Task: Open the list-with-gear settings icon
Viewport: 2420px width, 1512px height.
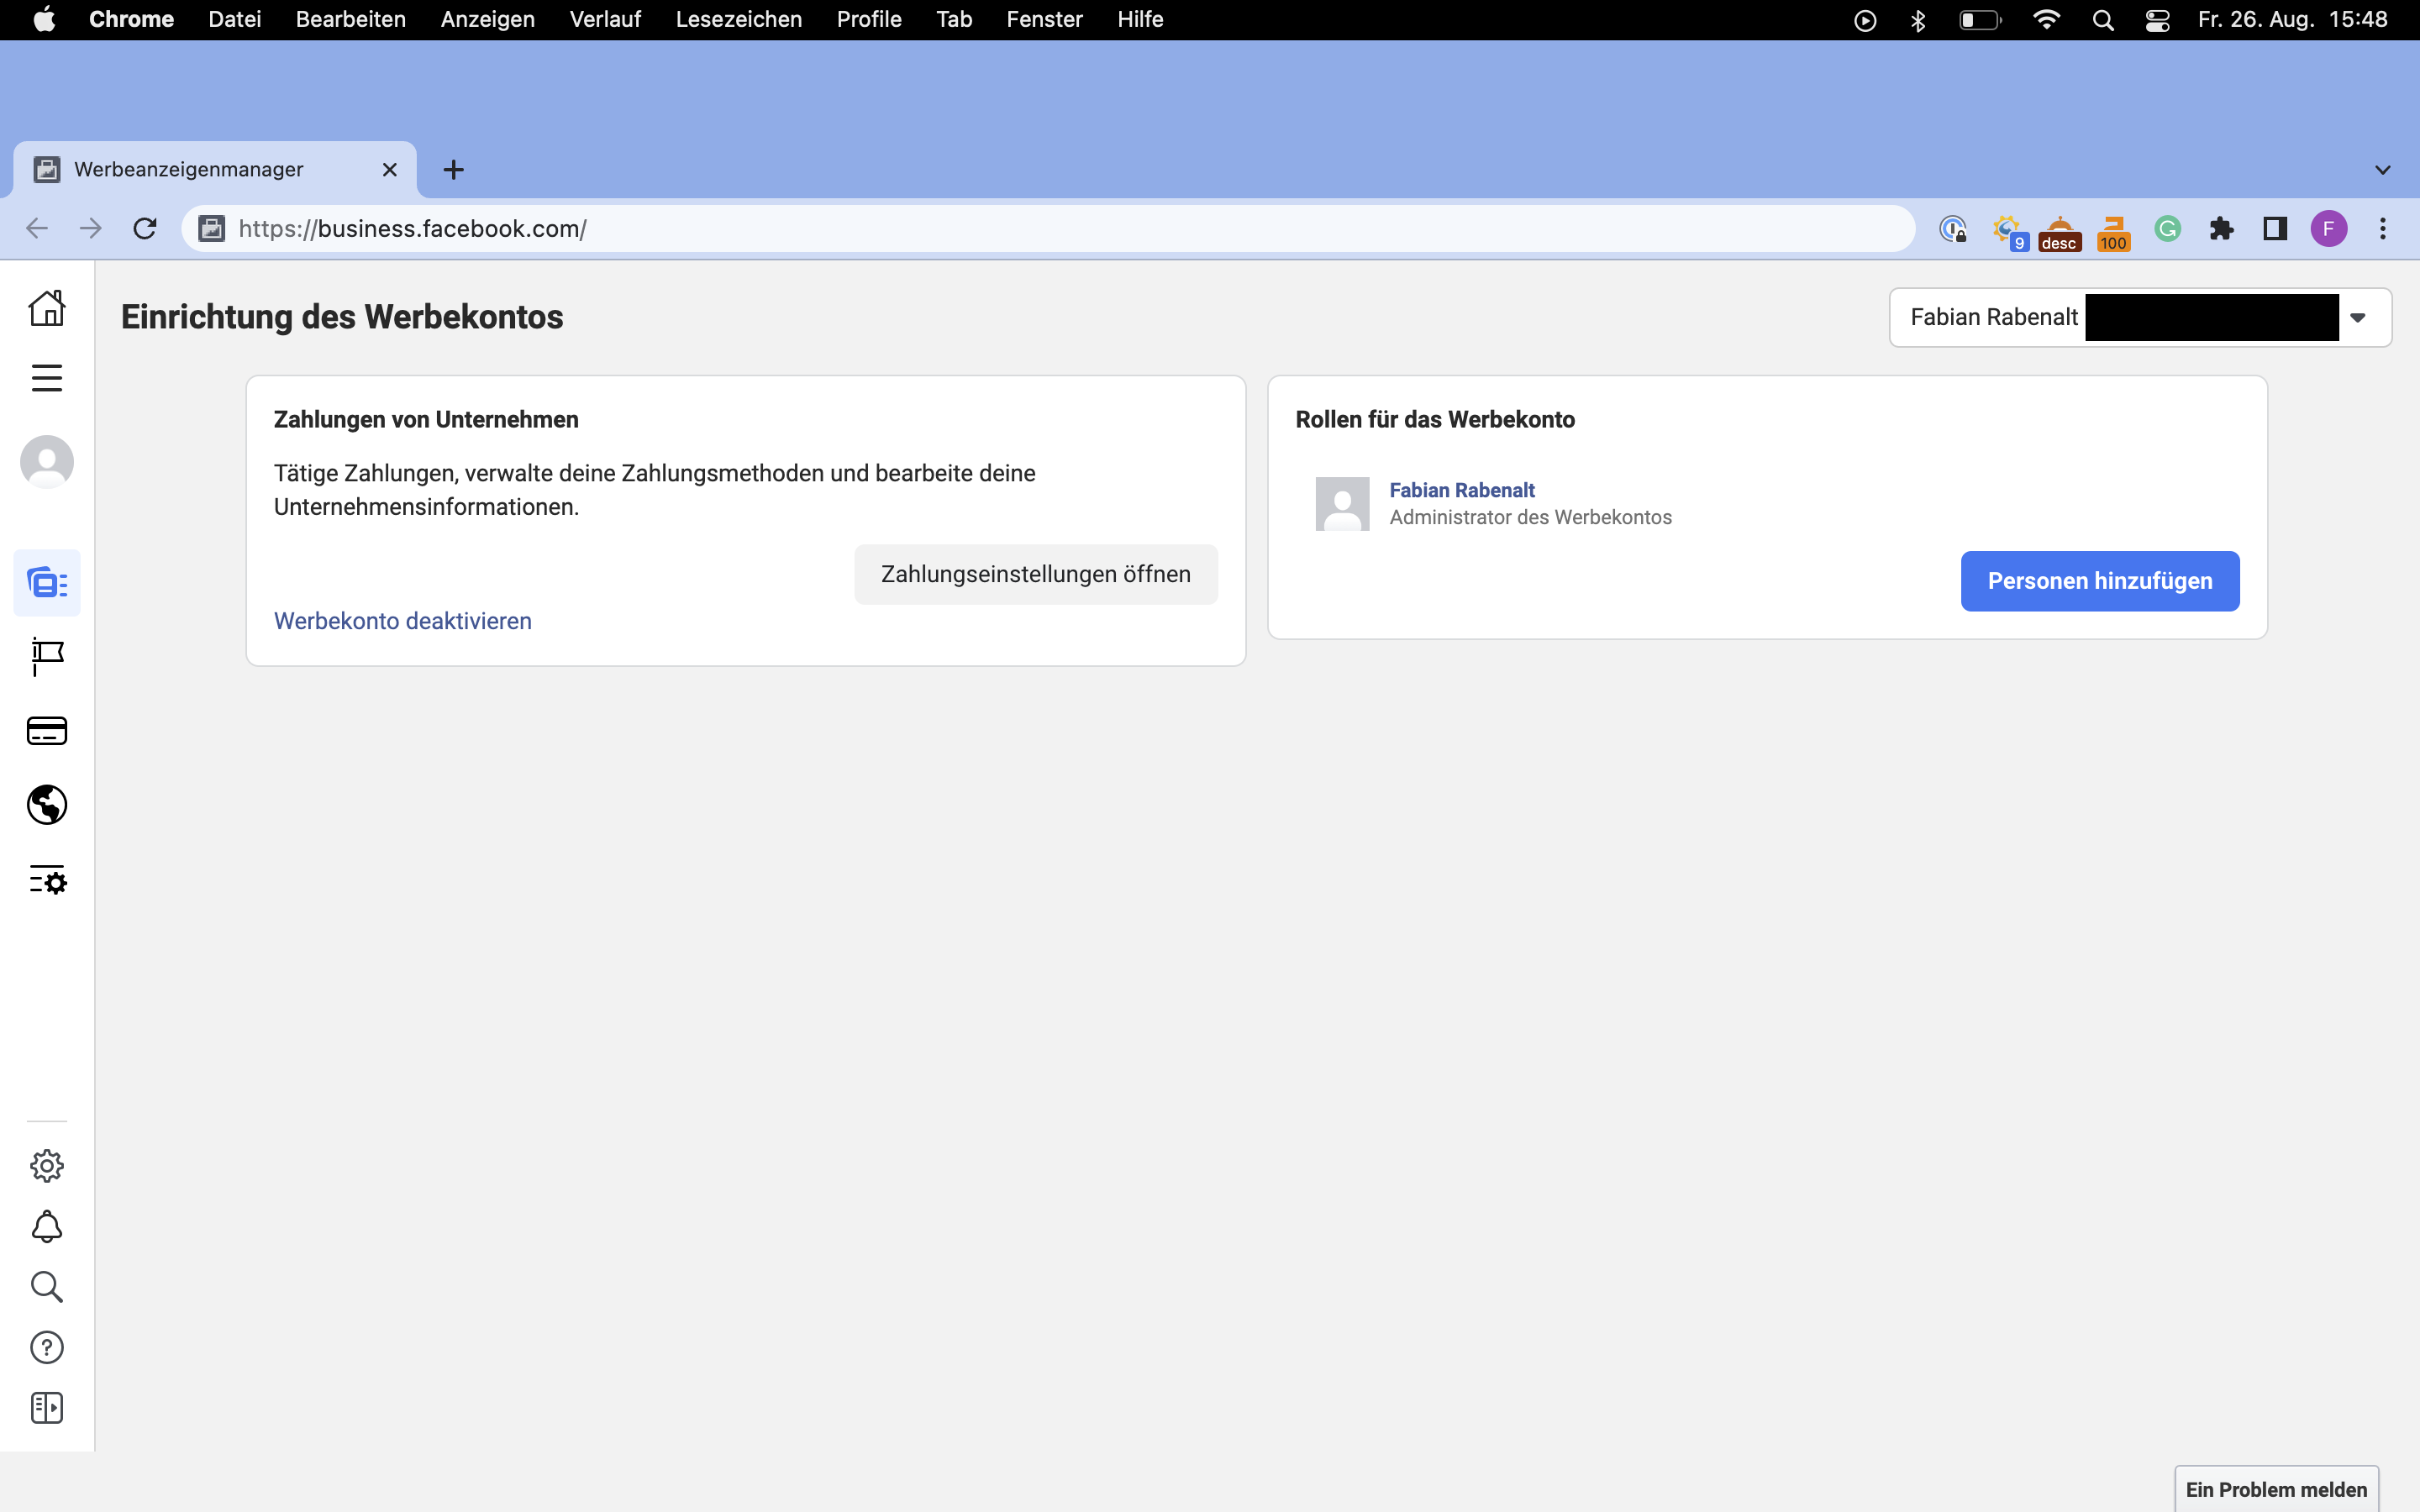Action: tap(47, 880)
